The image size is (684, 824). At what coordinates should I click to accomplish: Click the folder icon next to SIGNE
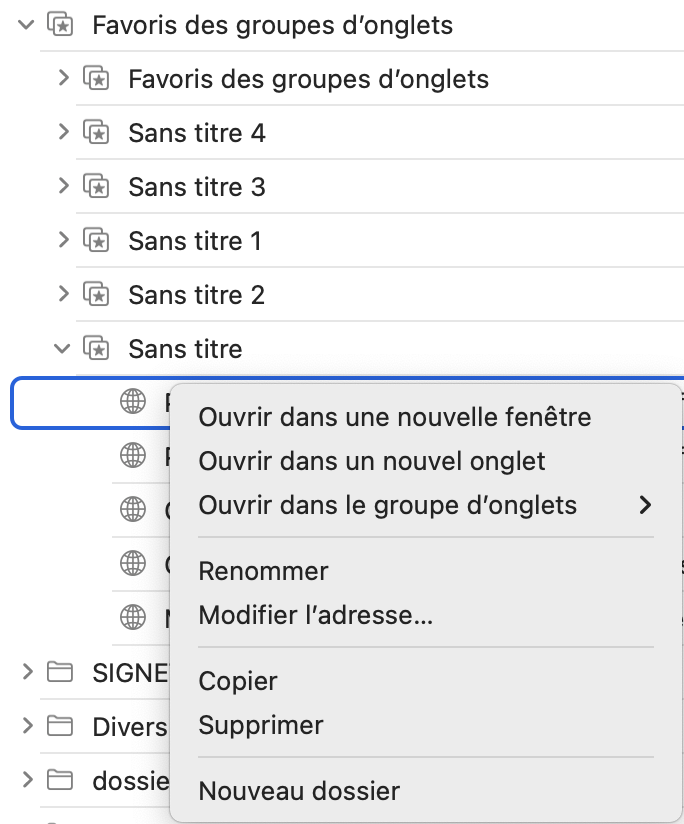click(60, 673)
